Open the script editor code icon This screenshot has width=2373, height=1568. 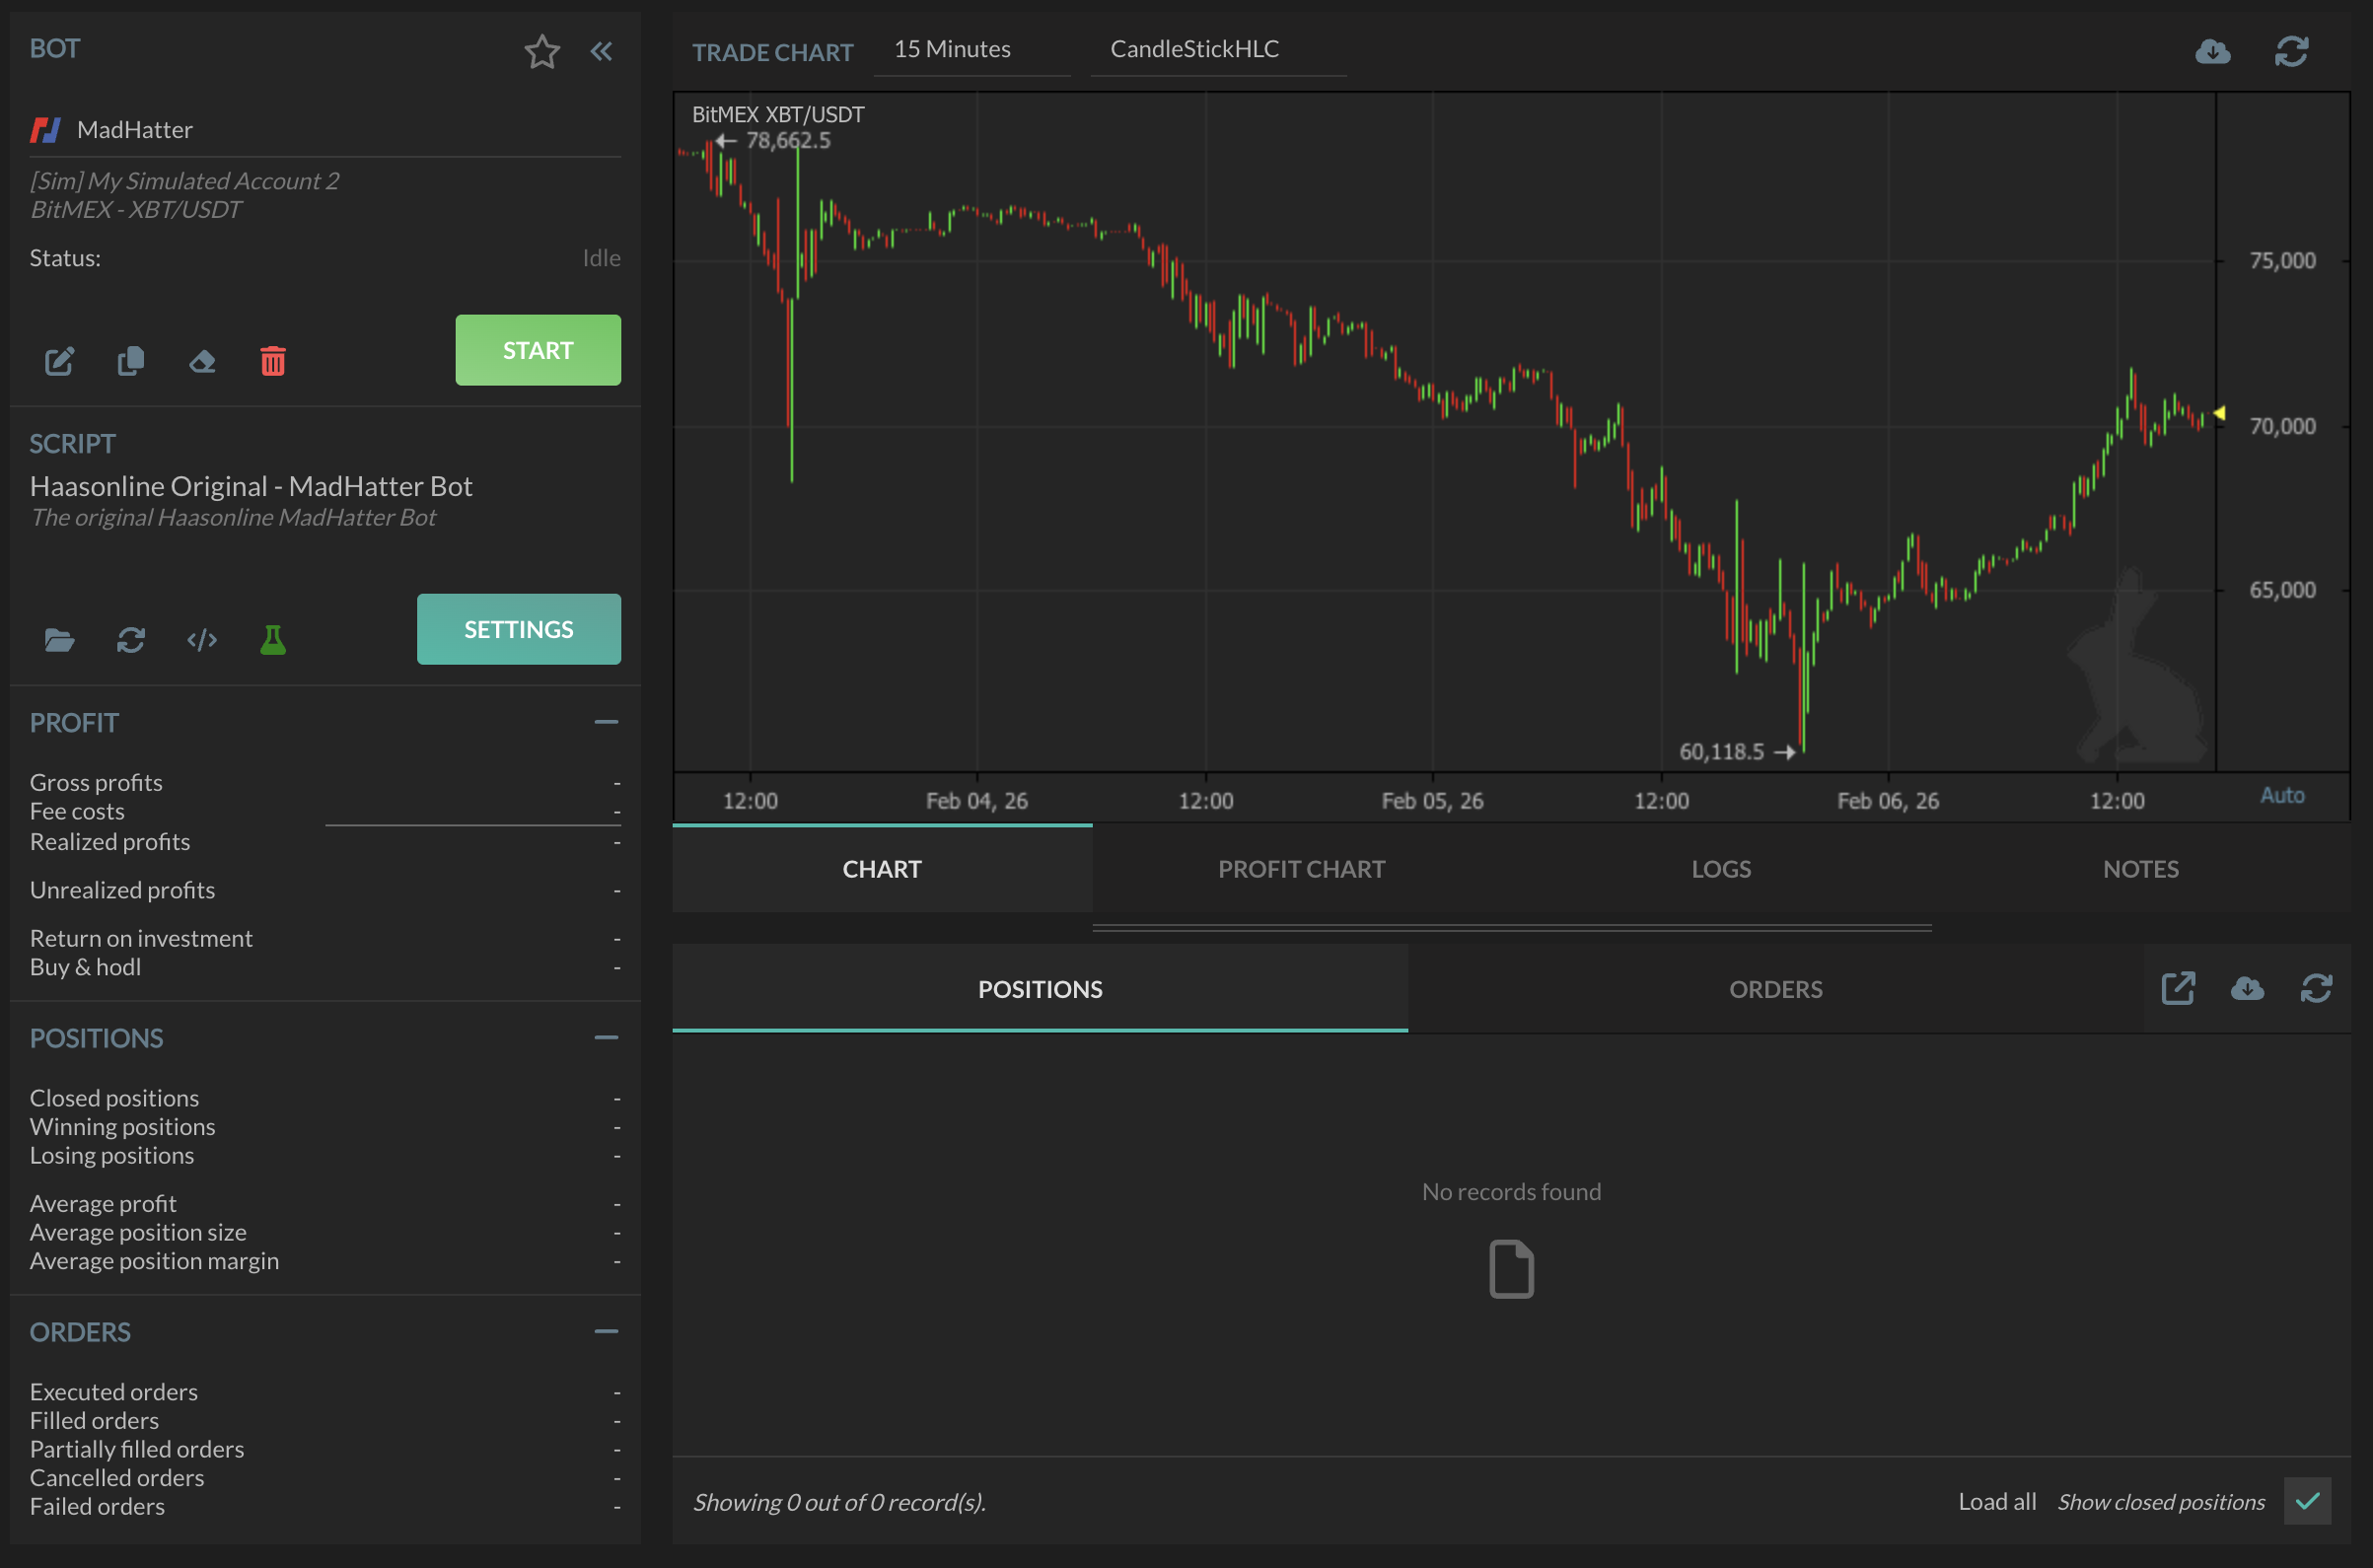202,640
